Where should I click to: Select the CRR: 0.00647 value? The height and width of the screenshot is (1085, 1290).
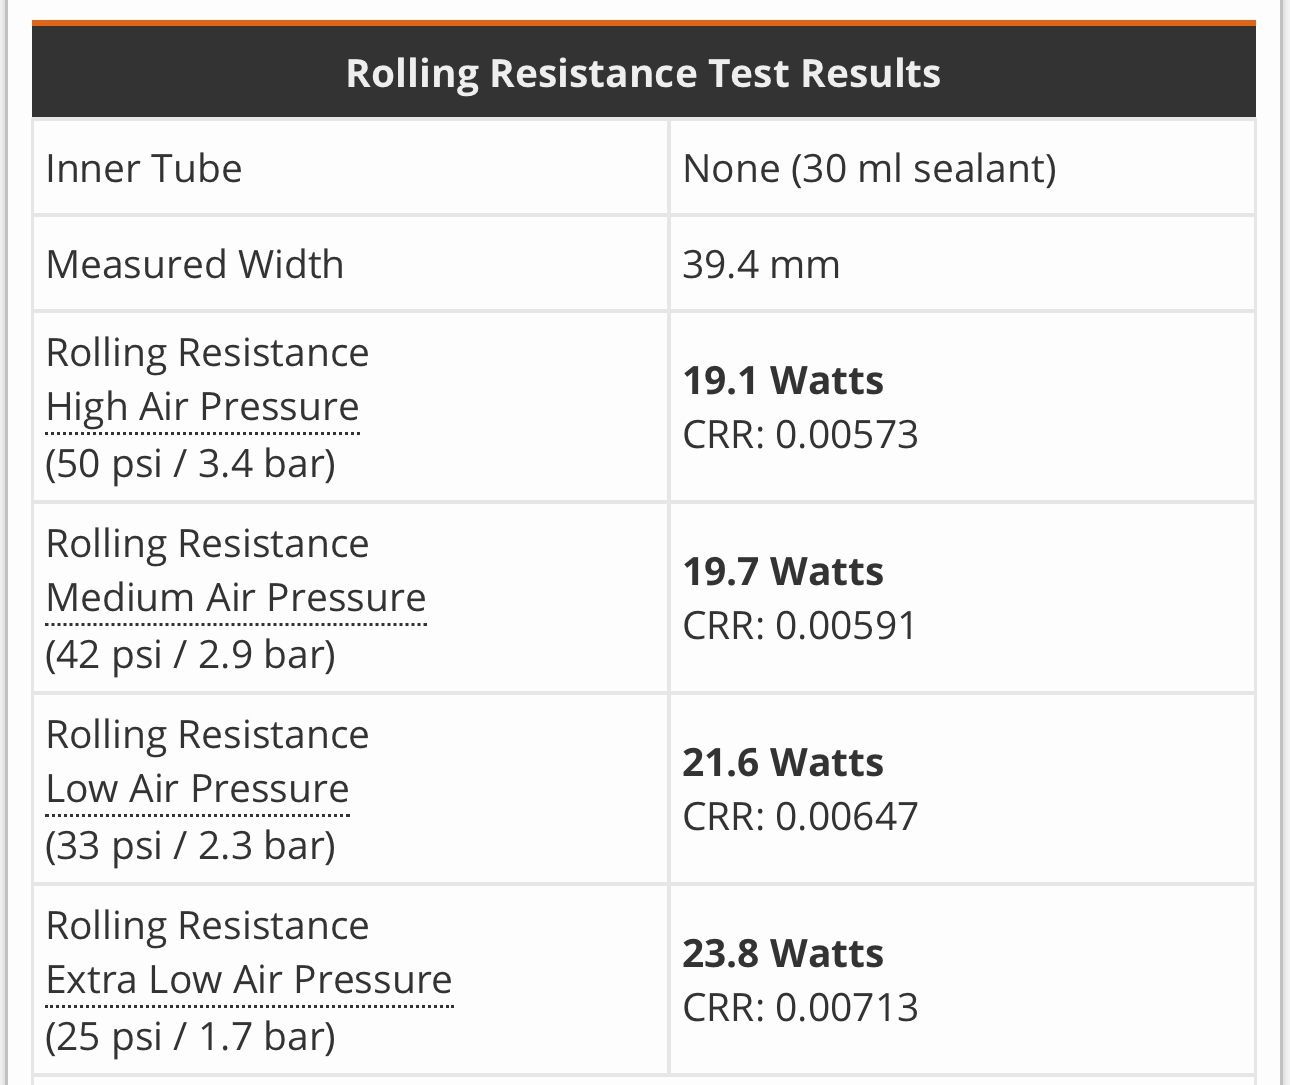pos(800,817)
